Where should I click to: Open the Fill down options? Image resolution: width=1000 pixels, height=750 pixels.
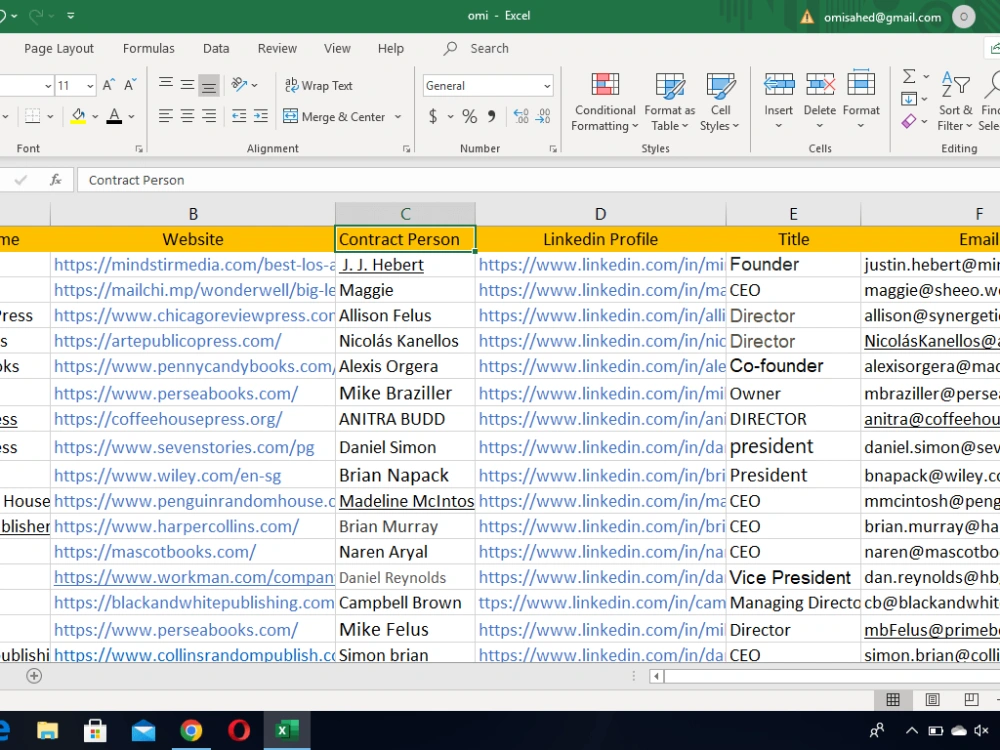(916, 99)
